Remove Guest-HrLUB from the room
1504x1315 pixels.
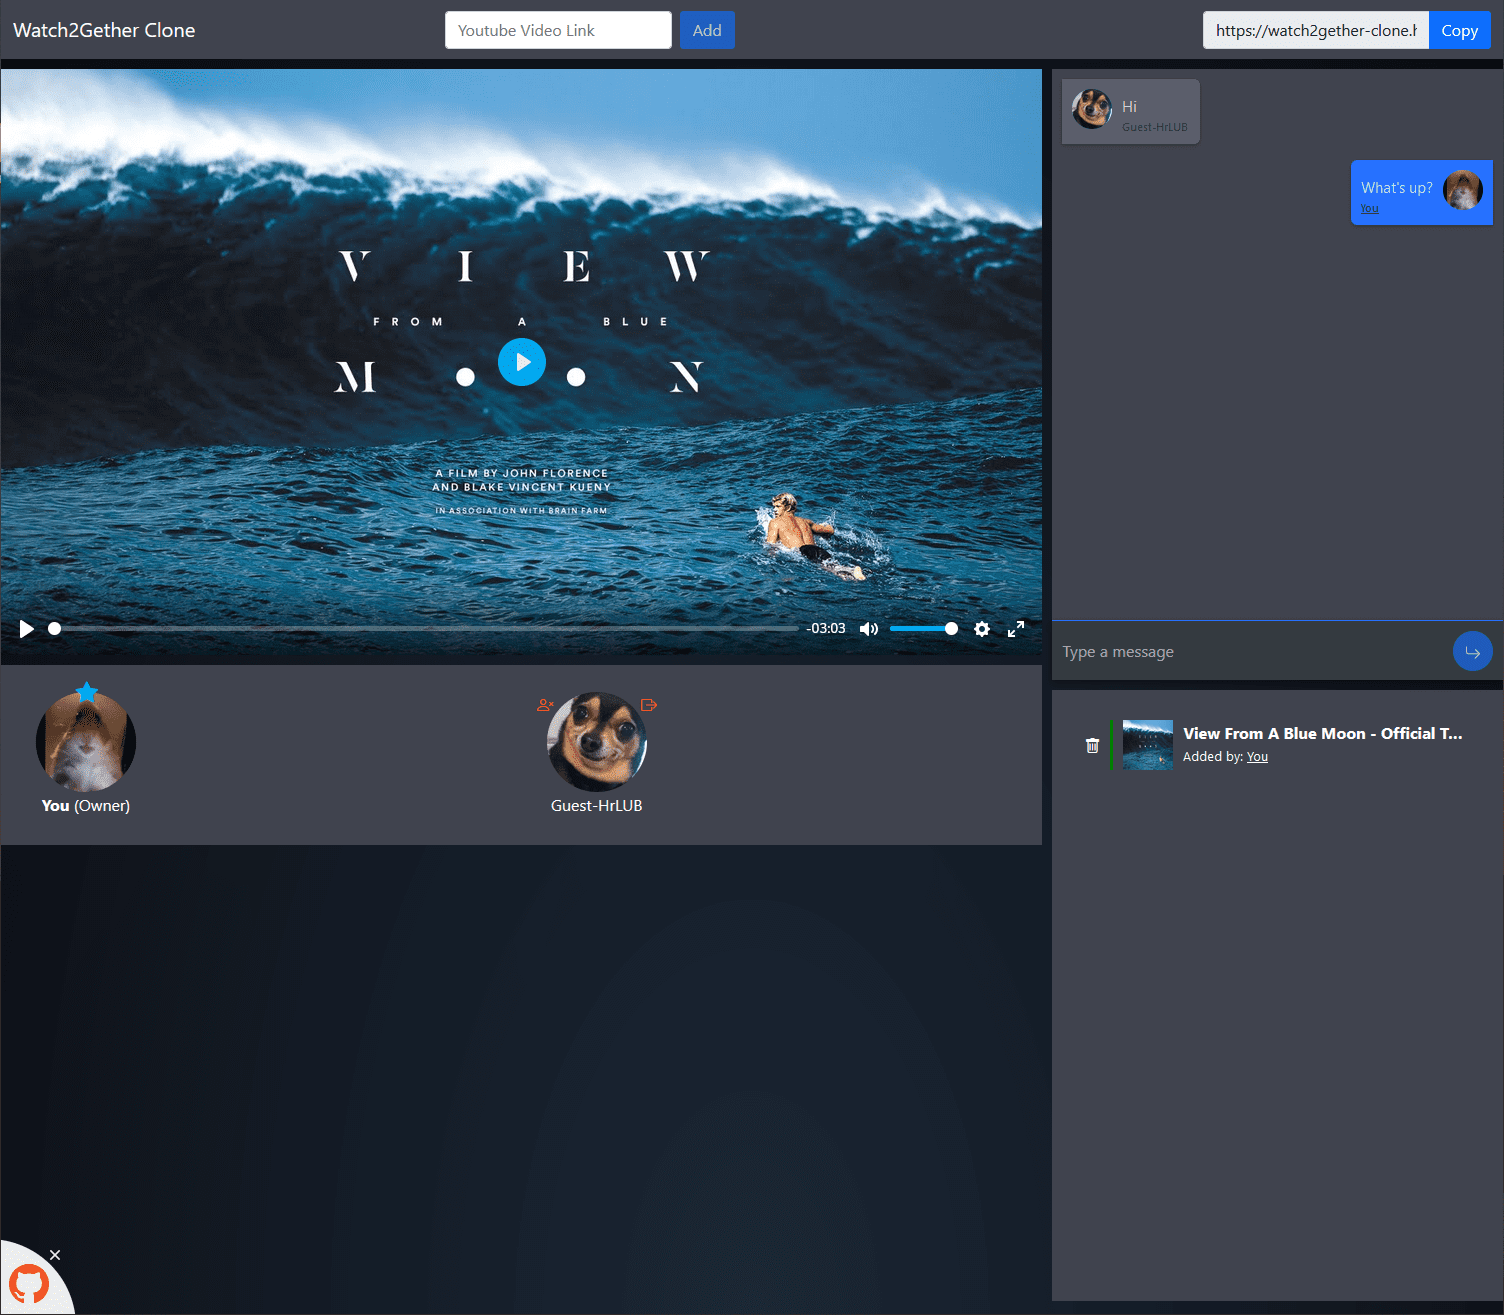tap(545, 705)
